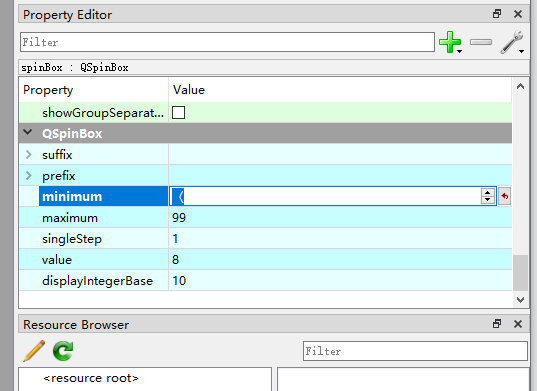Float the Resource Browser panel
Screen dimensions: 537x391
click(497, 324)
